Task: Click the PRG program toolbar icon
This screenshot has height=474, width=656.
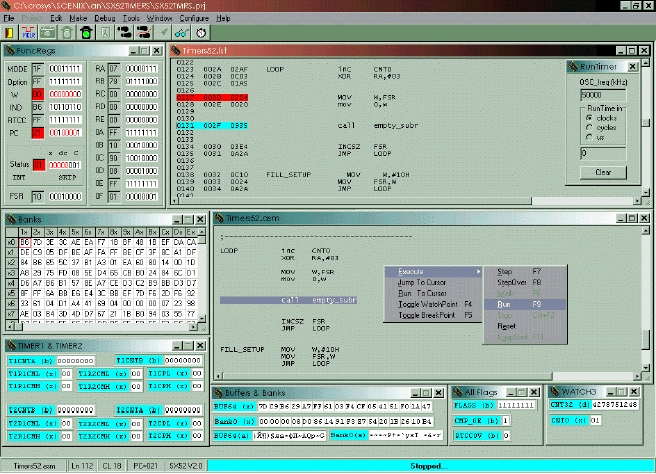Action: (28, 32)
